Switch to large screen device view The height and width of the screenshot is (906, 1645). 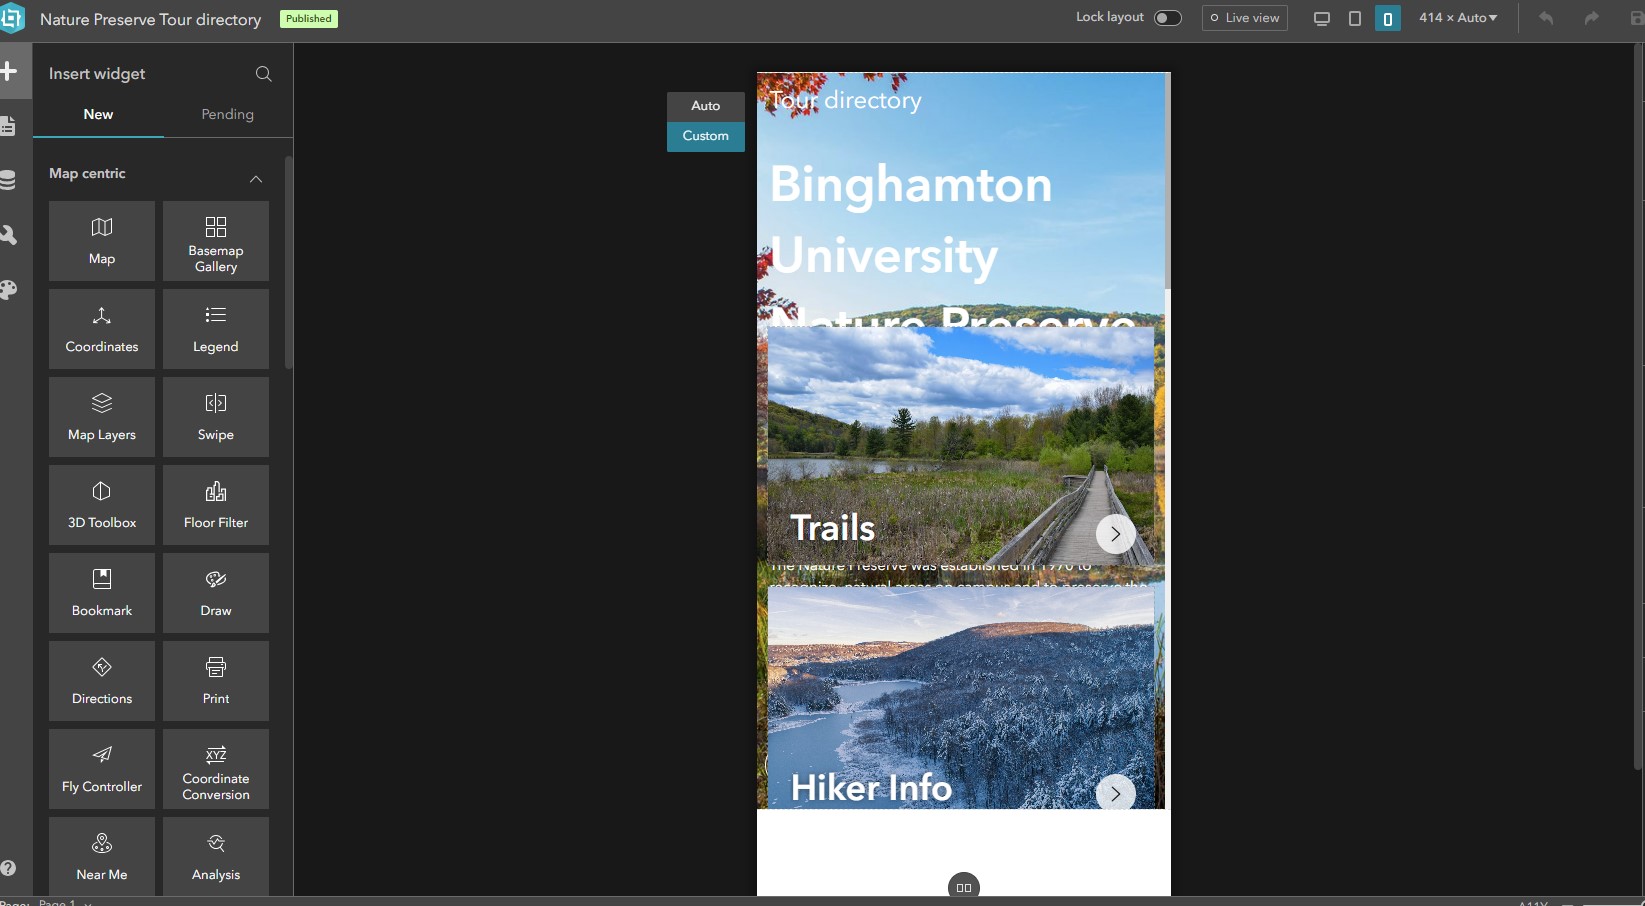1322,18
